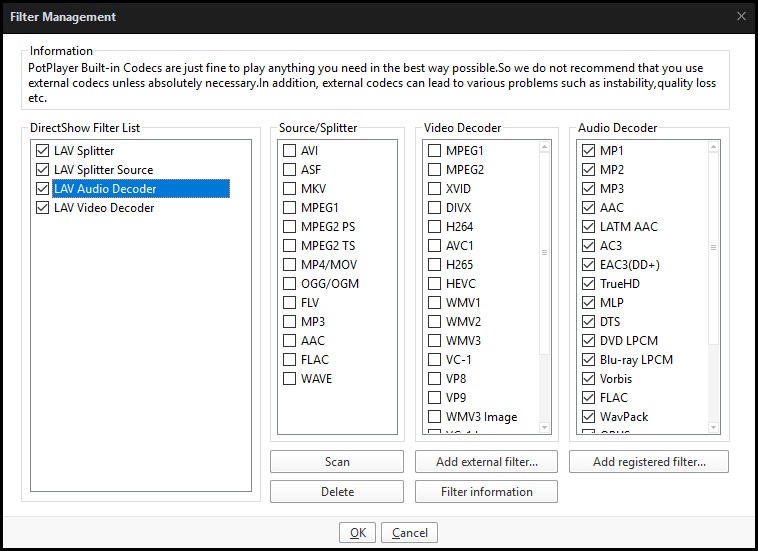Click Video Decoder scrollbar up arrow
758x551 pixels.
point(544,146)
